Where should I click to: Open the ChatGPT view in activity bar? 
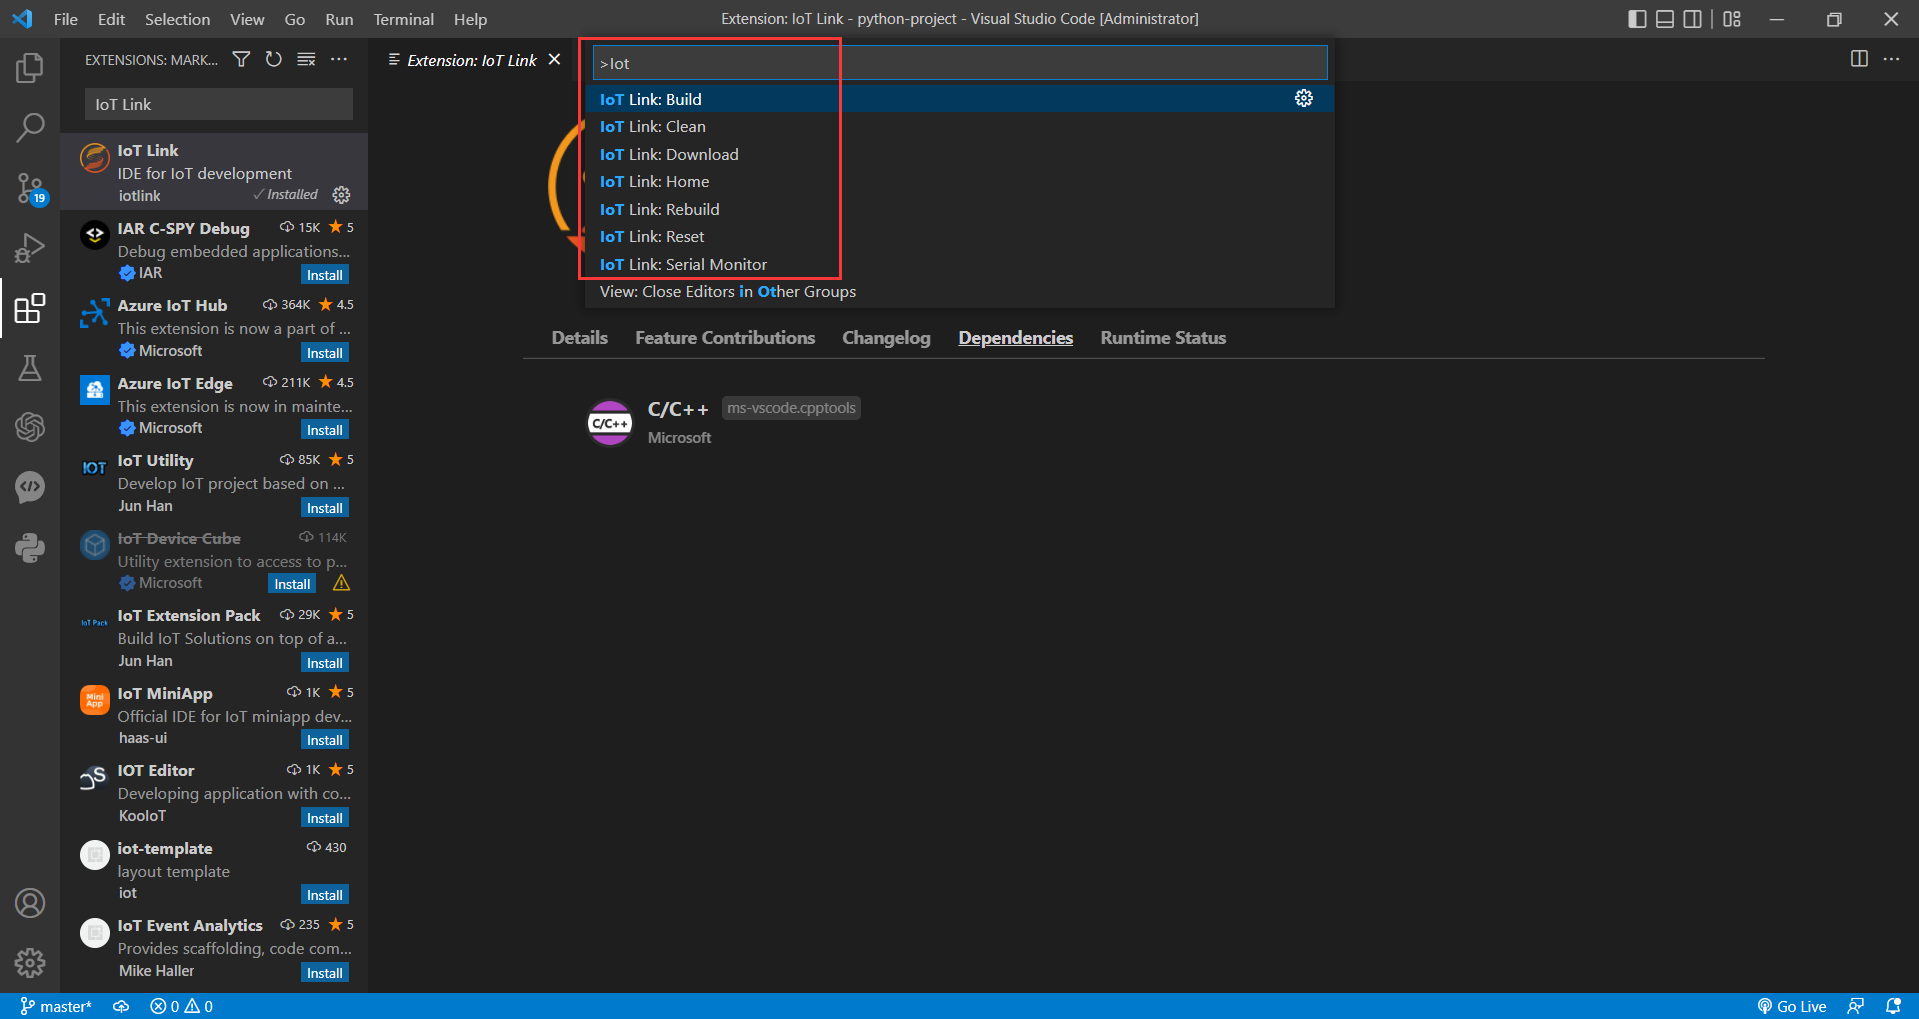[30, 427]
